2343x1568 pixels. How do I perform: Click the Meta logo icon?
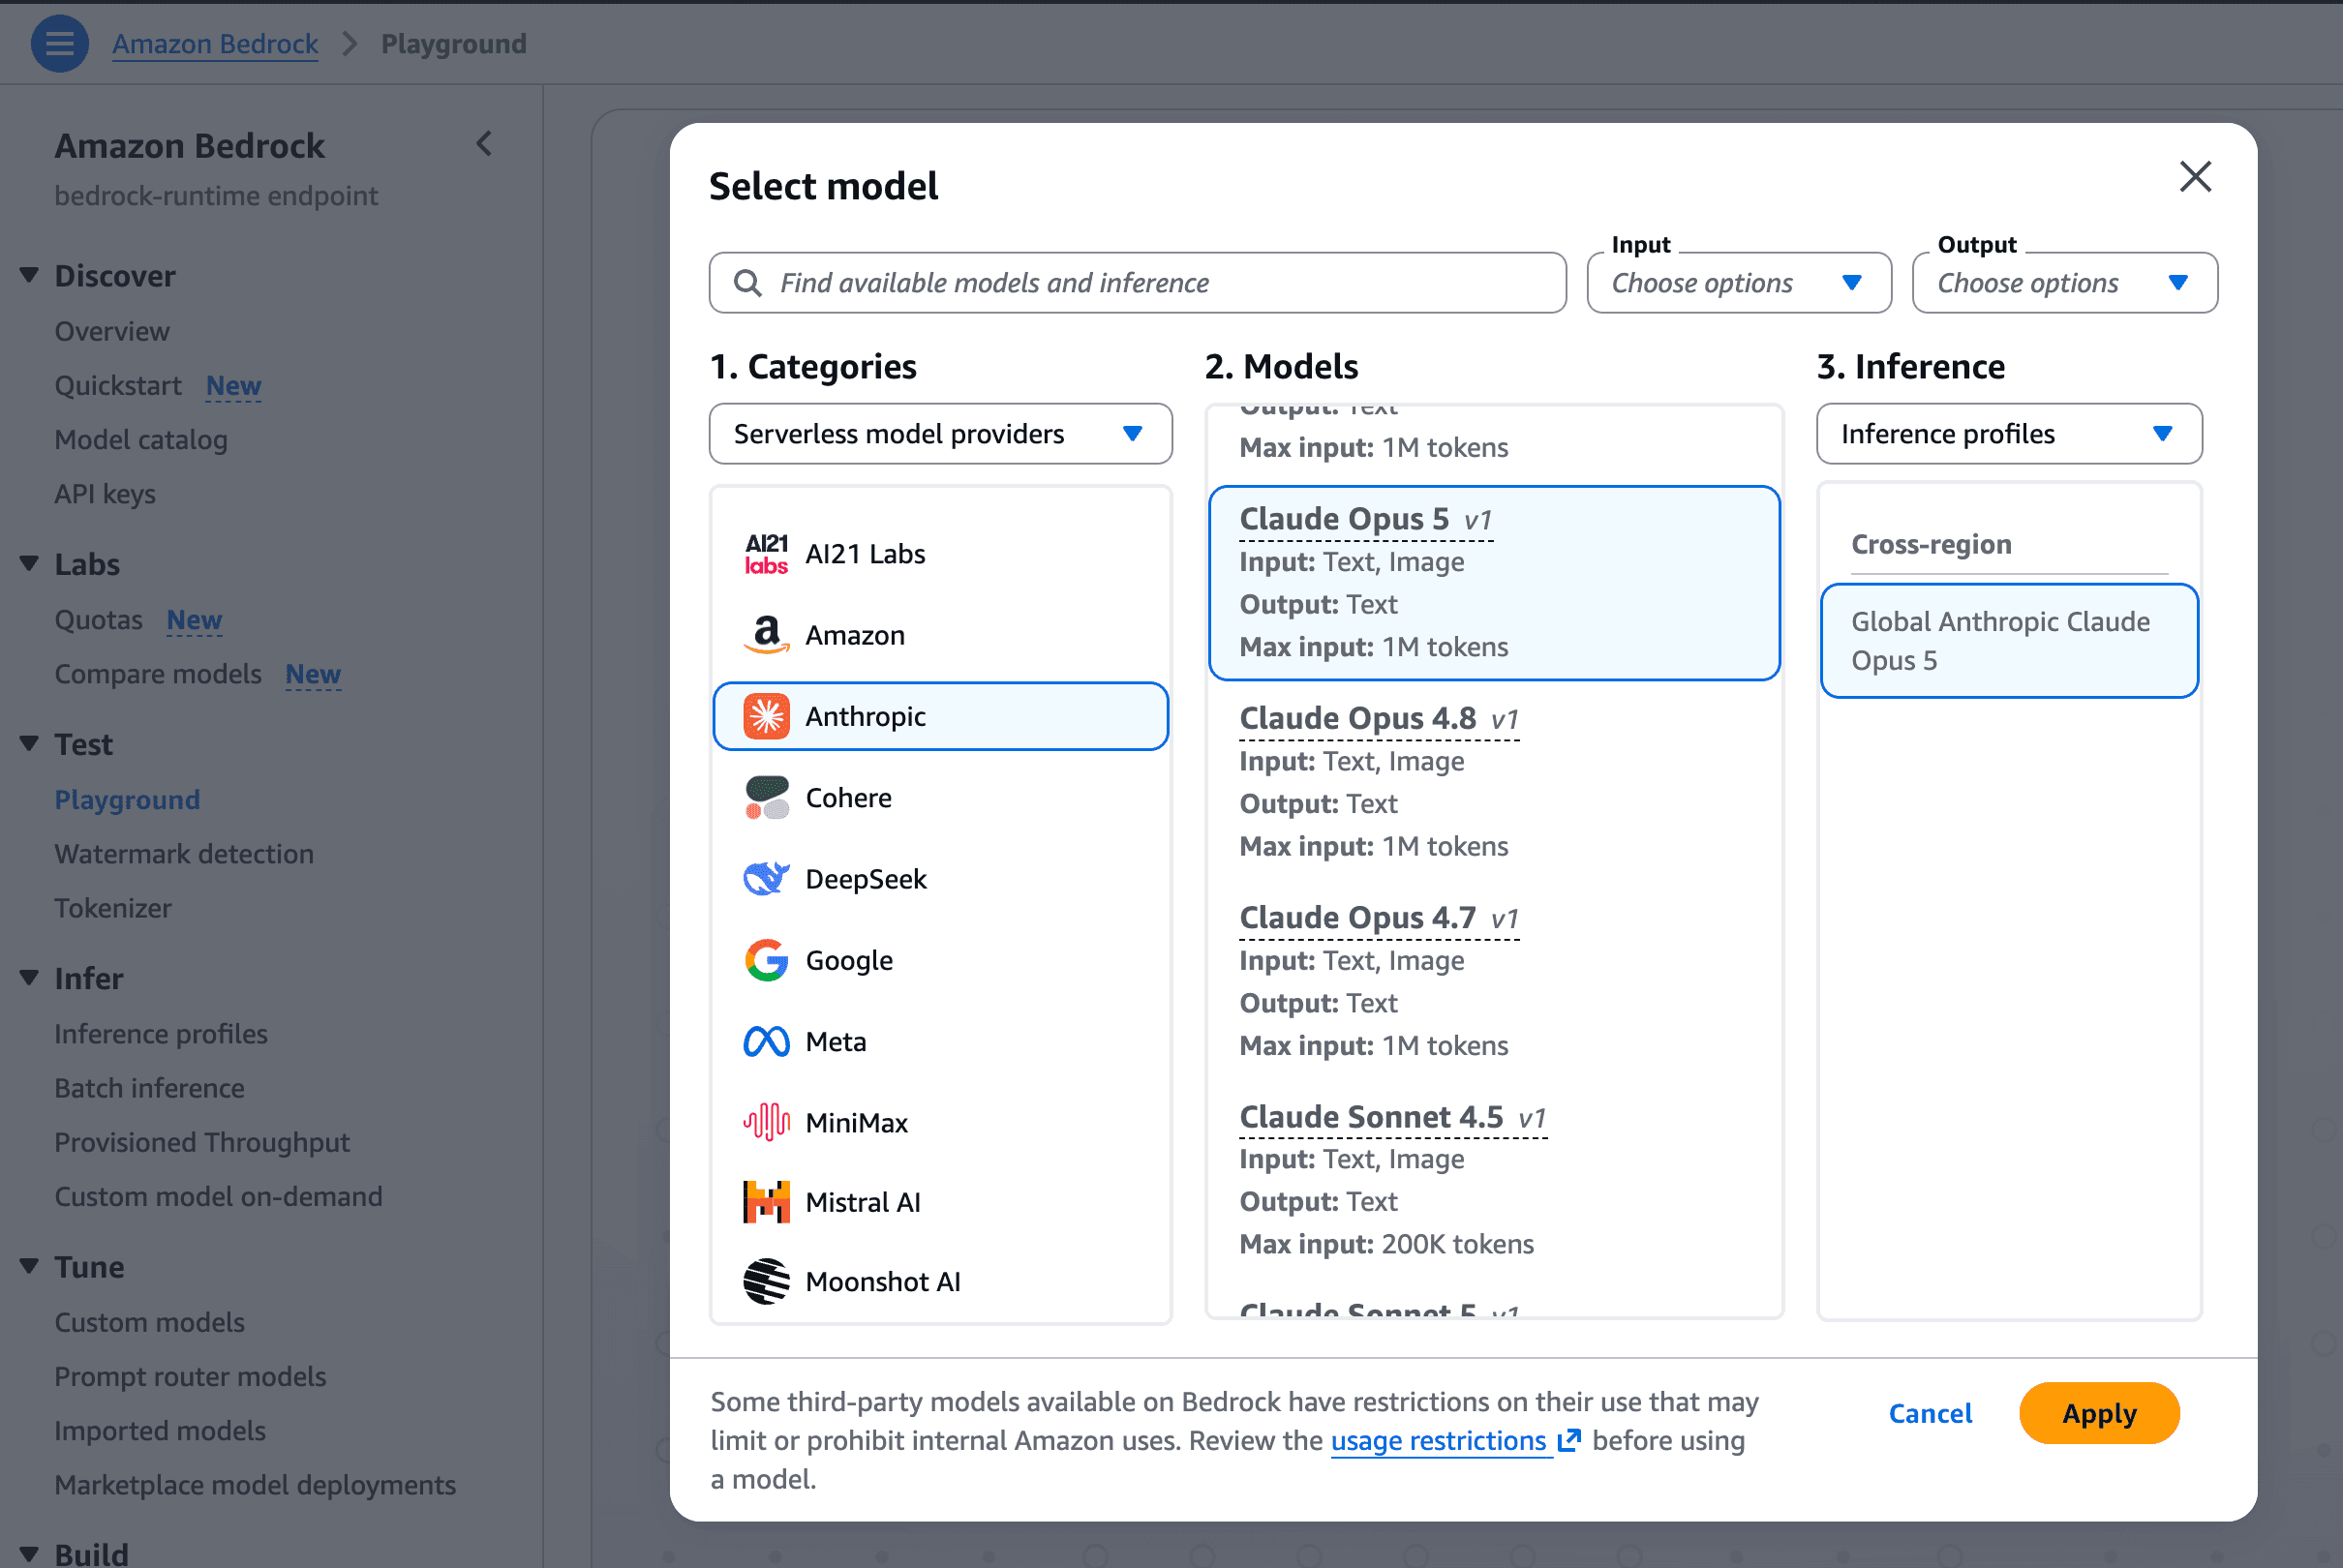point(767,1042)
